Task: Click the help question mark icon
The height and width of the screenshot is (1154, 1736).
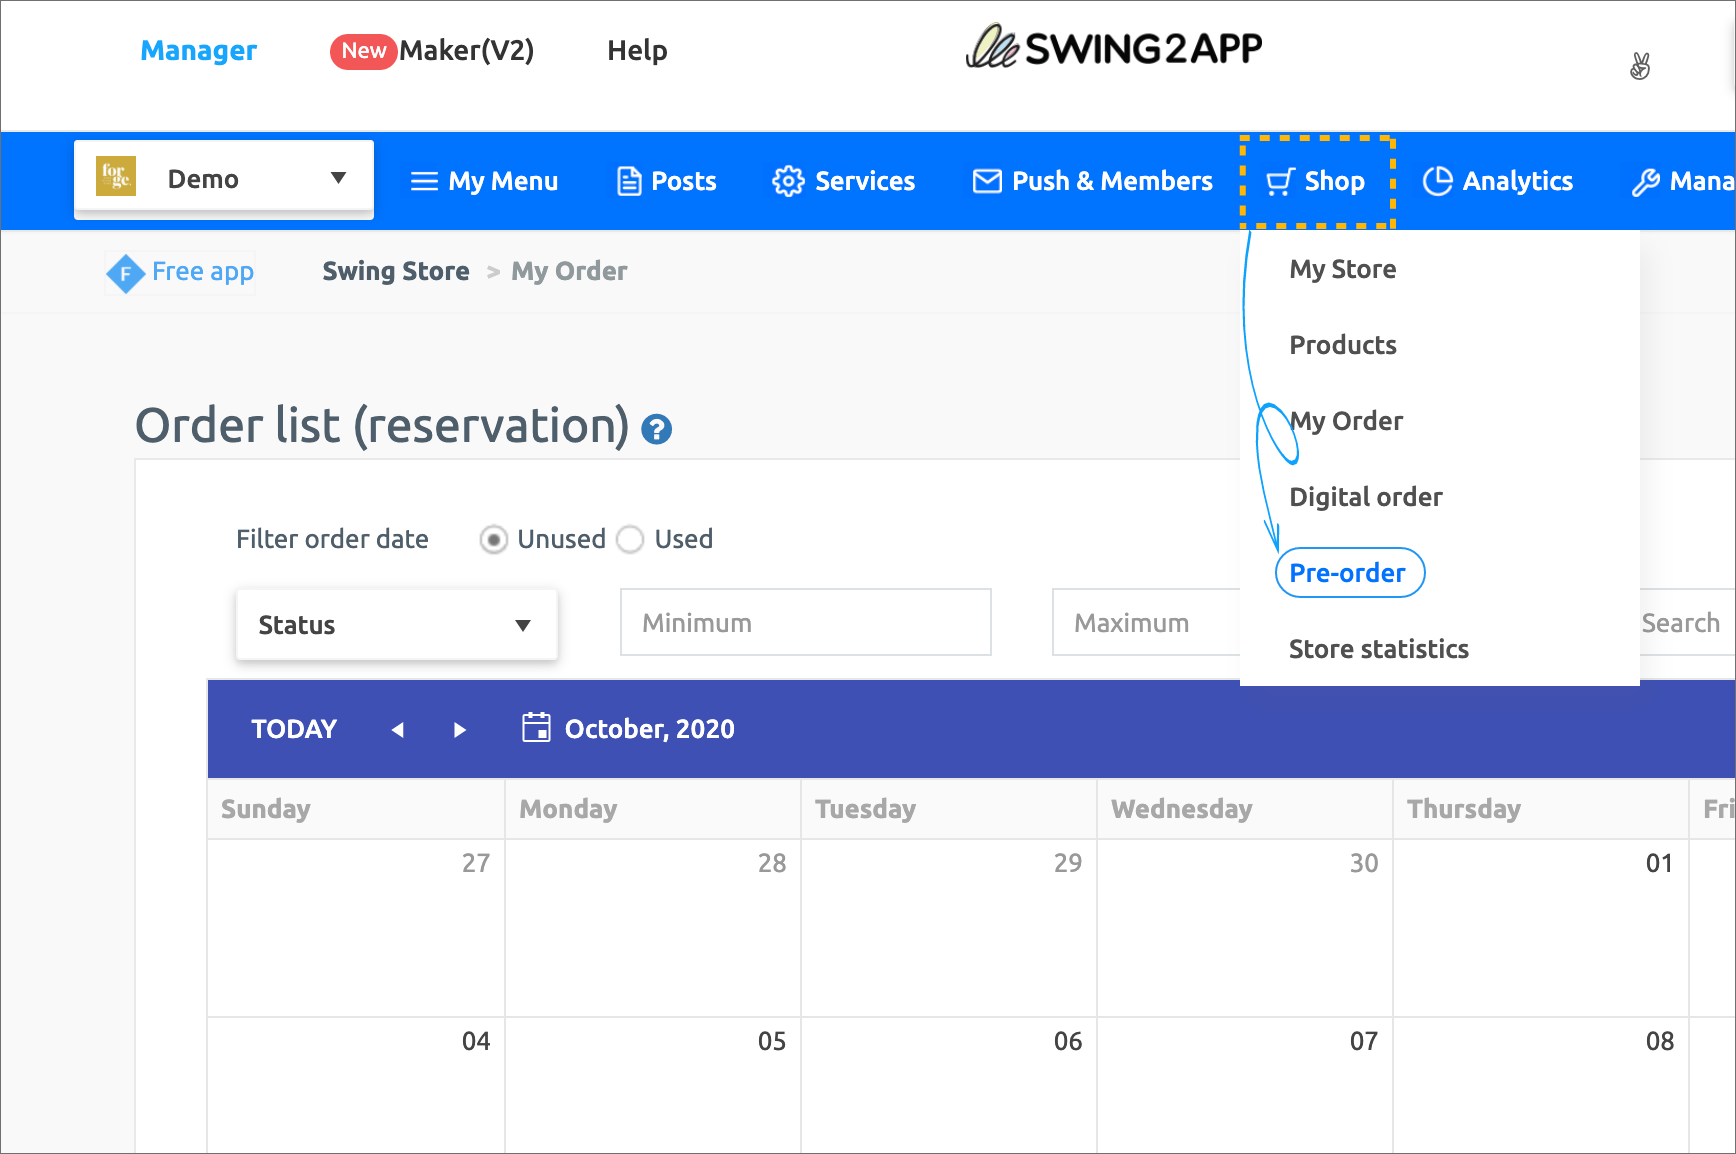Action: point(656,429)
